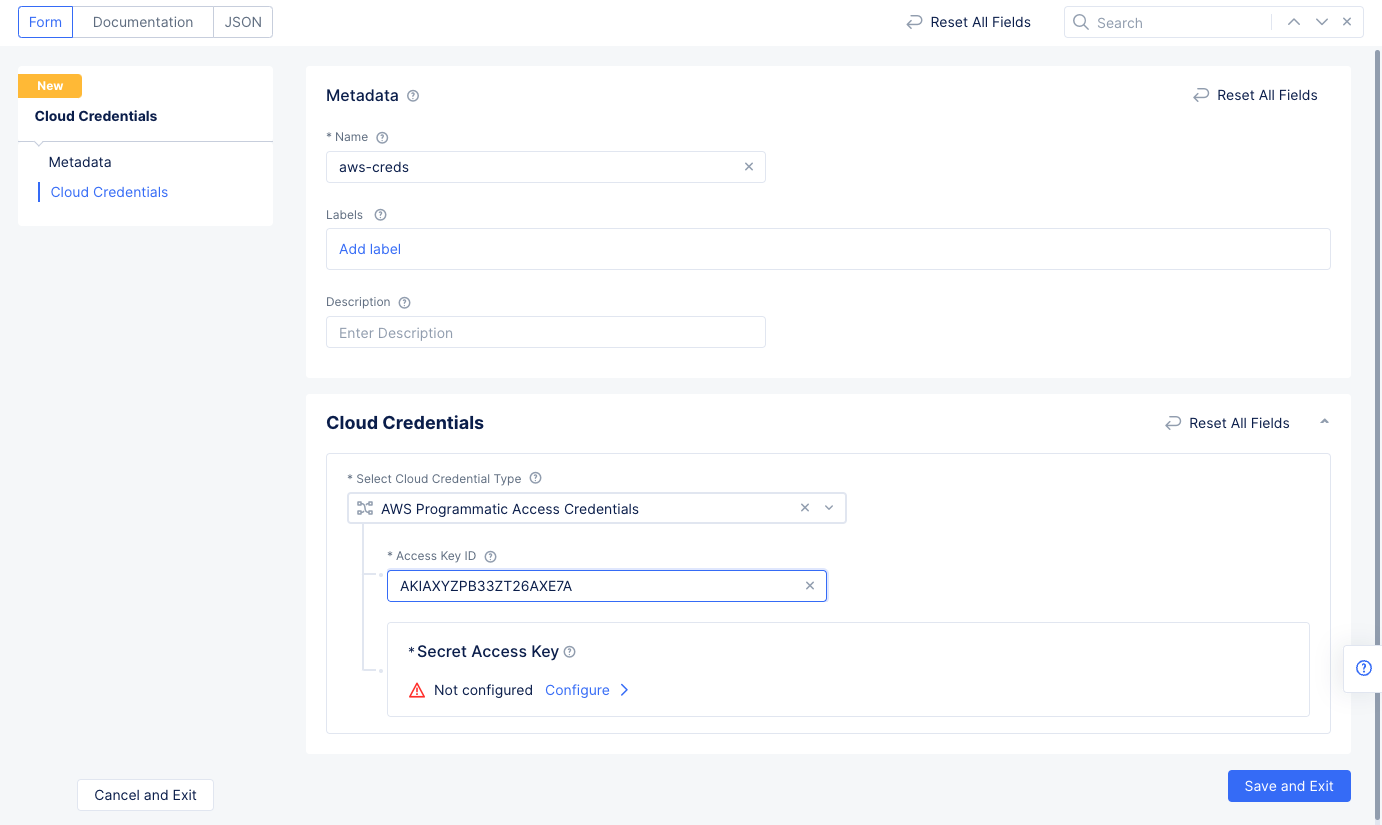Click the help icon next to Metadata heading
This screenshot has height=825, width=1382.
(x=413, y=95)
